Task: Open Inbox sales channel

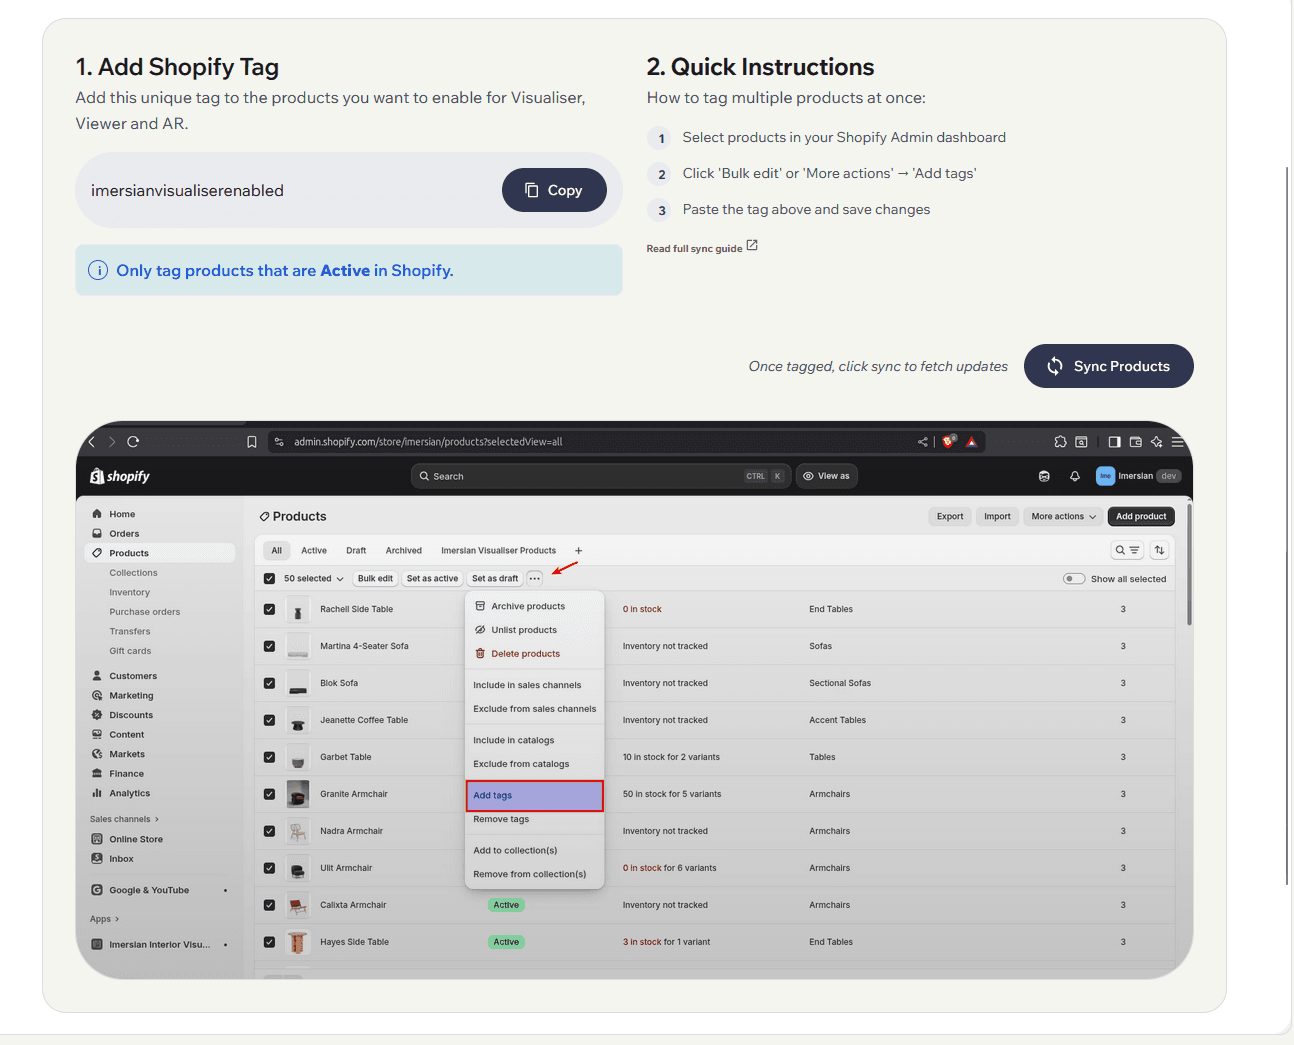Action: [121, 858]
